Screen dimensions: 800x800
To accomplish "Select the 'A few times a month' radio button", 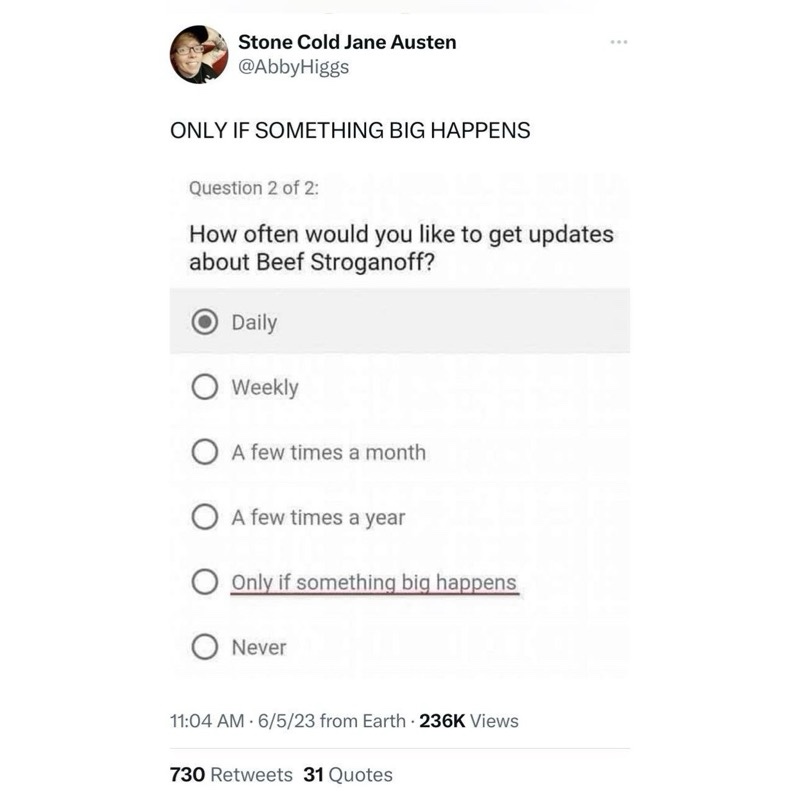I will click(x=205, y=452).
